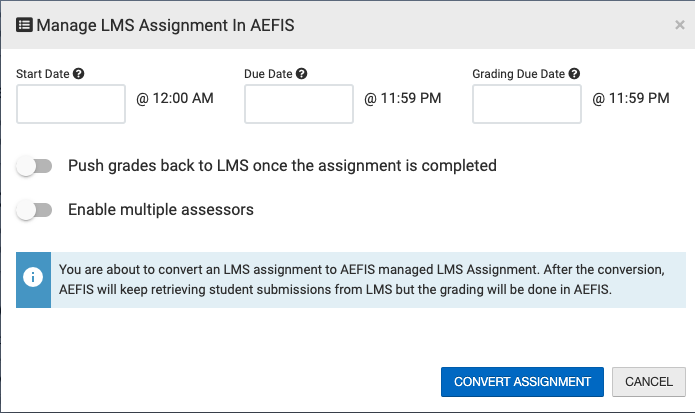Click the Grading Due Date help icon

click(x=575, y=73)
